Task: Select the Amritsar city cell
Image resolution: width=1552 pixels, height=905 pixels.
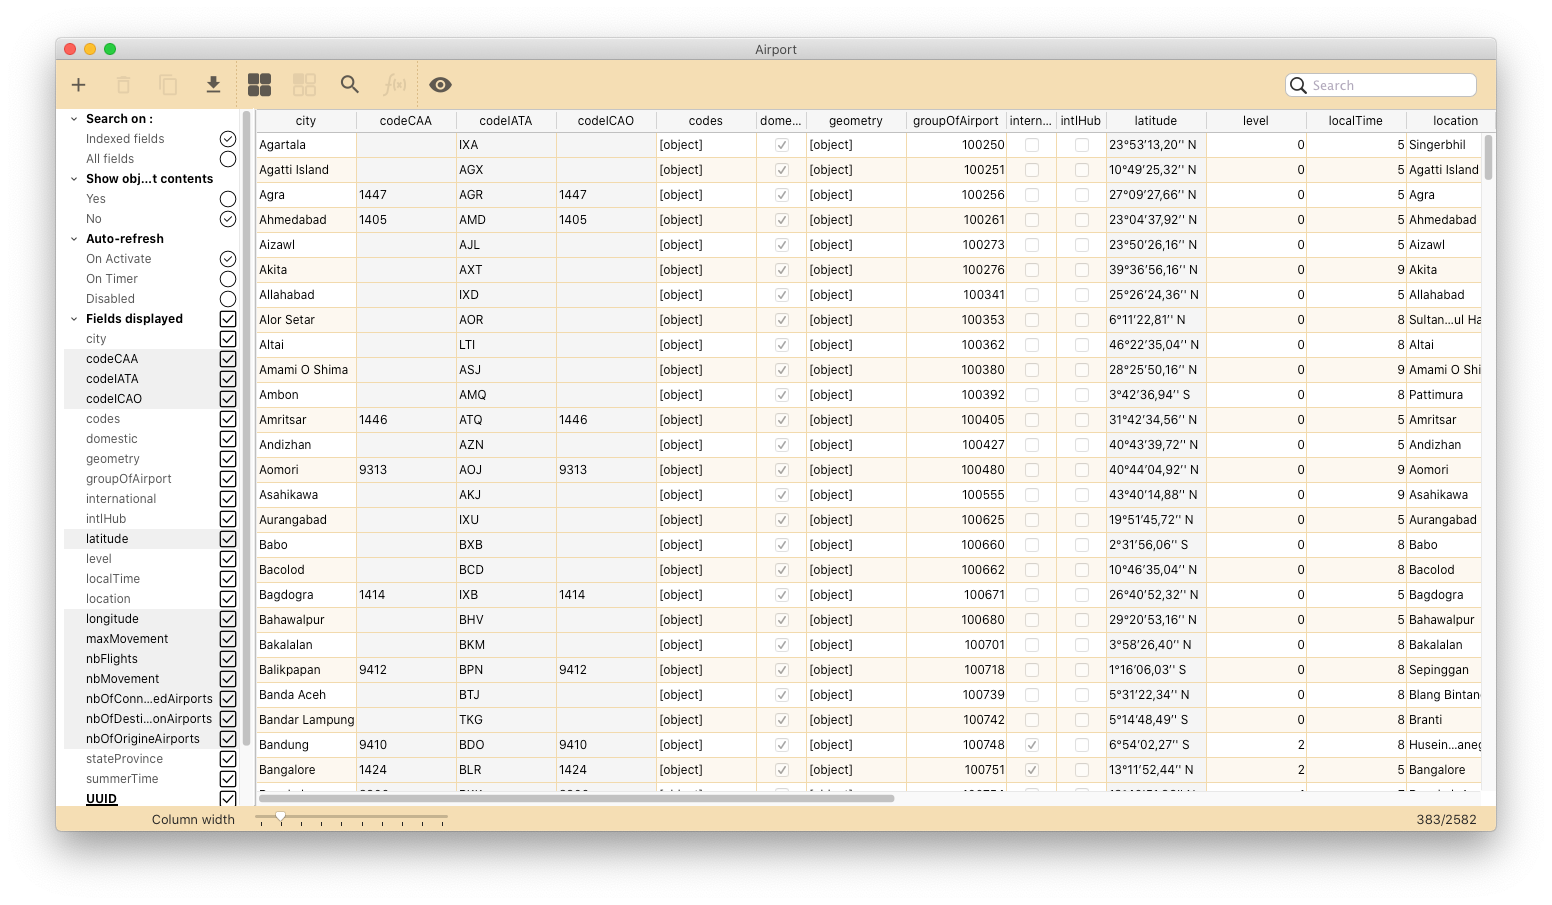Action: coord(306,420)
